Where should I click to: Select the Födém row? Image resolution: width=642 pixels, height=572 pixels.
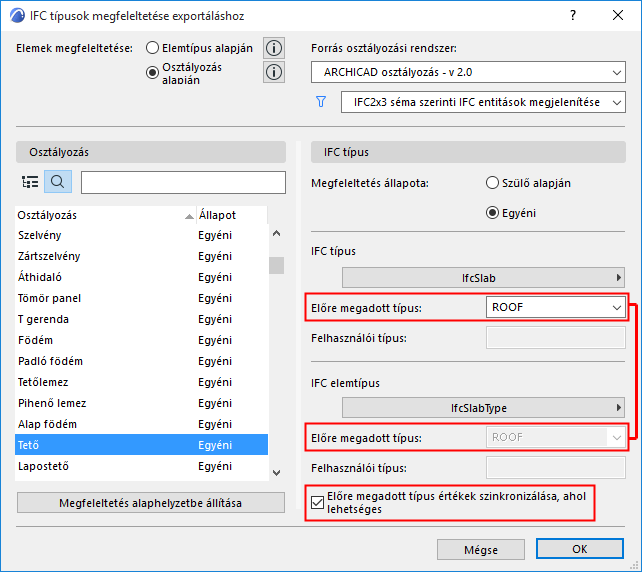click(142, 340)
